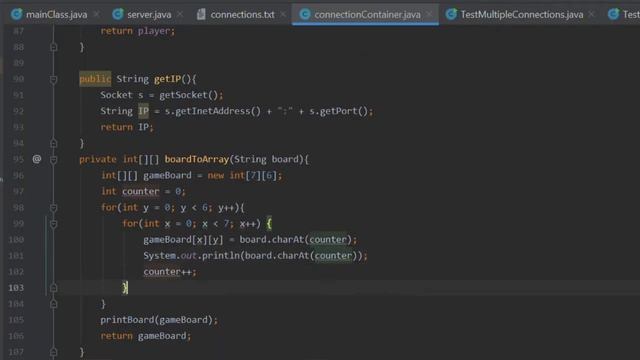Image resolution: width=640 pixels, height=360 pixels.
Task: Click the mainClass.java class icon
Action: click(16, 14)
